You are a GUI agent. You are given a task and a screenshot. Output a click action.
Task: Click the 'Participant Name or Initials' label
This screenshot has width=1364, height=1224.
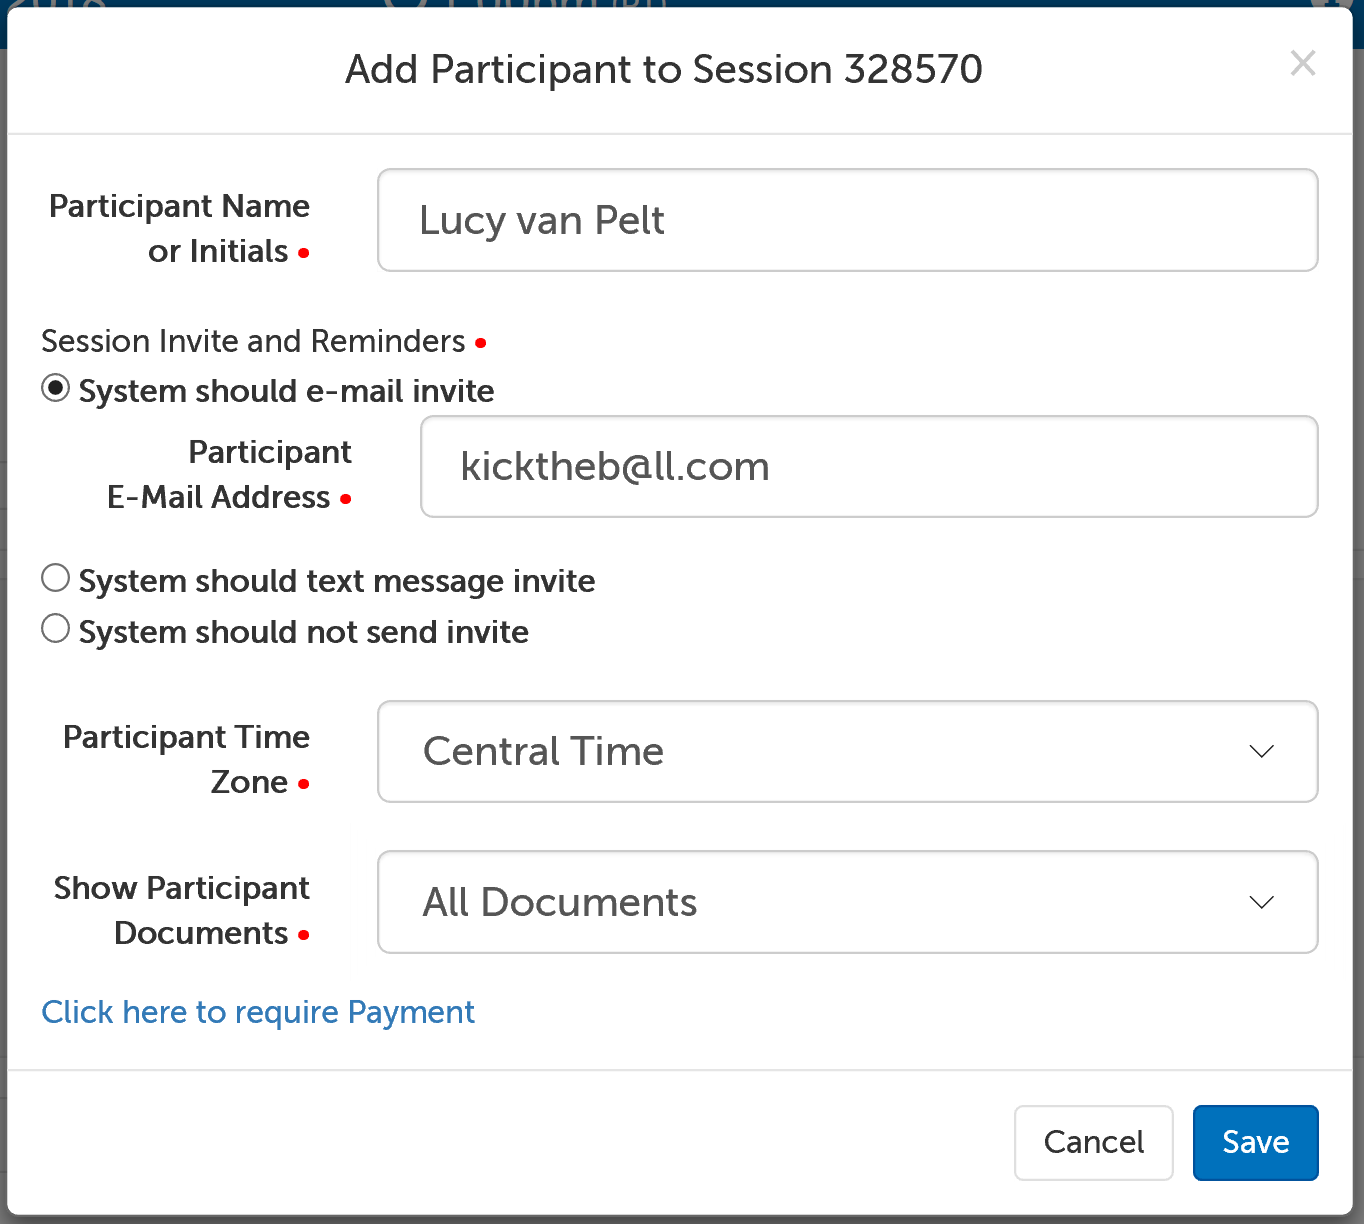click(179, 228)
